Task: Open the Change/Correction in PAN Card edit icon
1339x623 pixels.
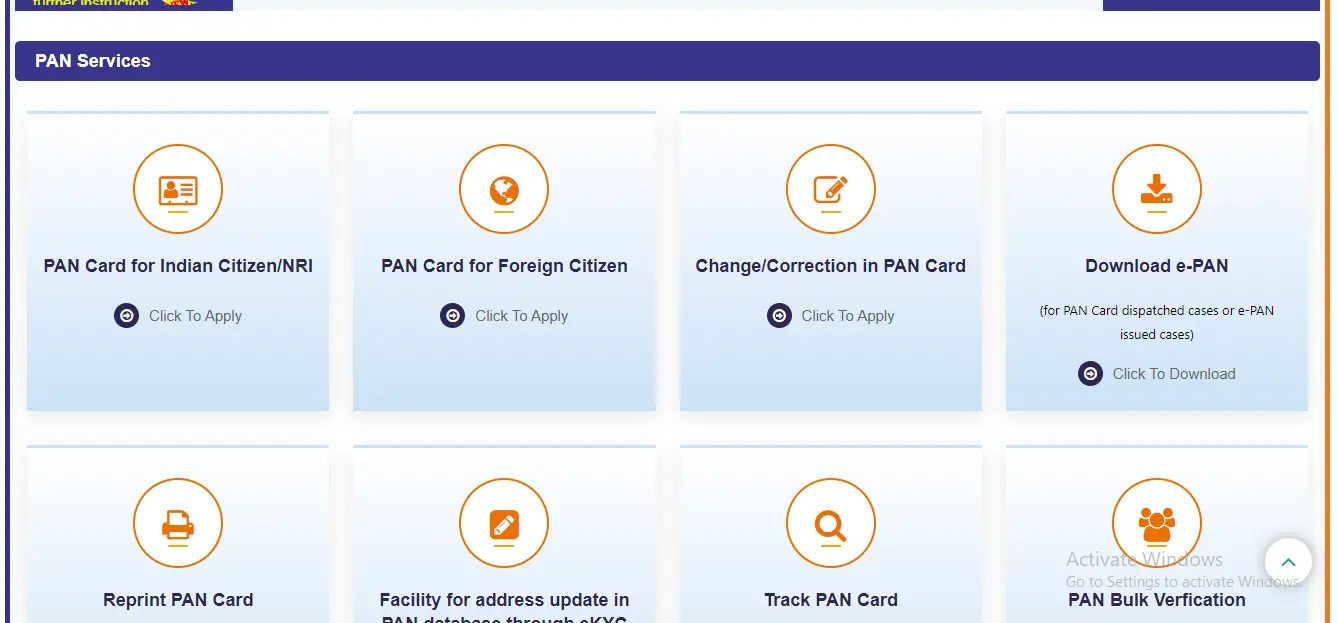Action: (x=831, y=189)
